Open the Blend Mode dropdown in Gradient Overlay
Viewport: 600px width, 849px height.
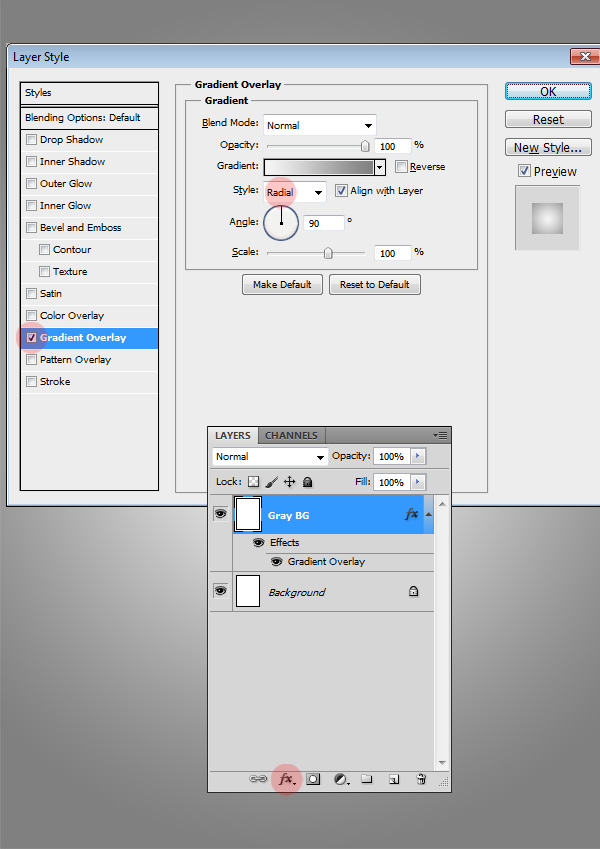[320, 126]
